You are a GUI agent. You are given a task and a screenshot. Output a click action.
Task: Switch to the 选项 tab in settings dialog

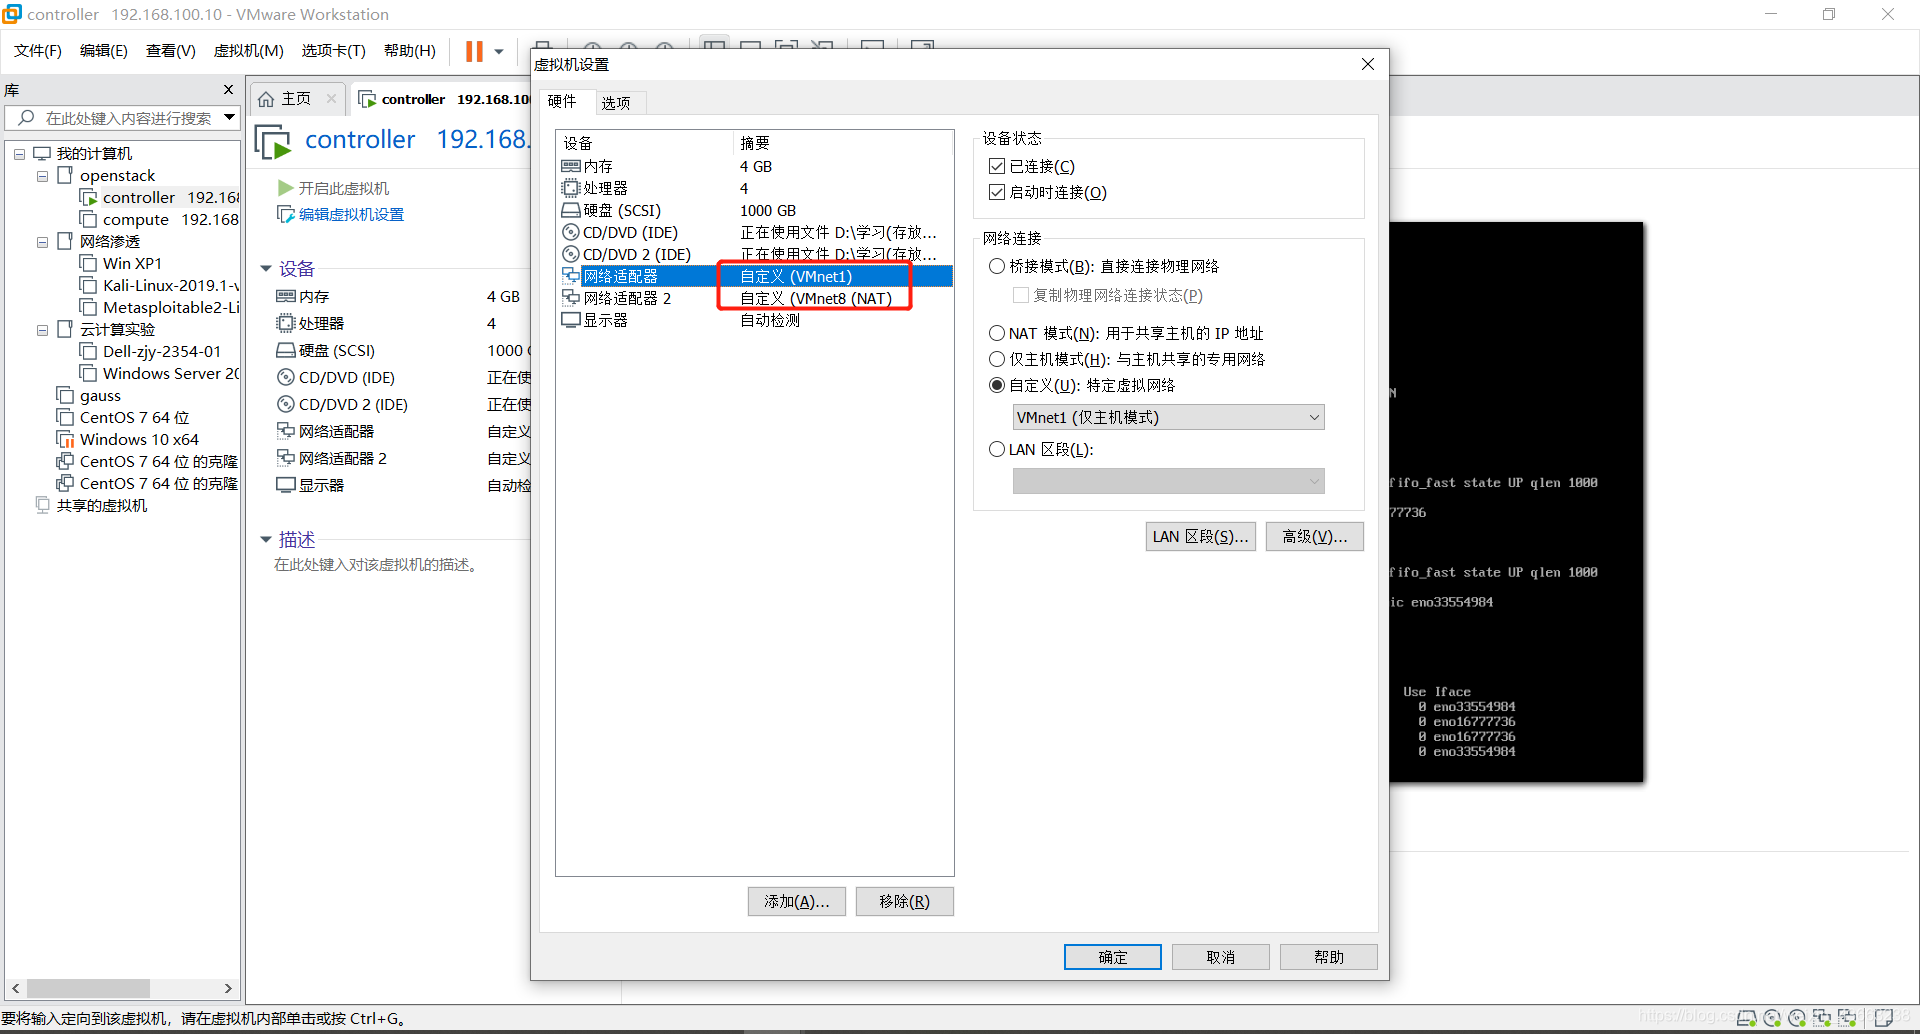(616, 102)
